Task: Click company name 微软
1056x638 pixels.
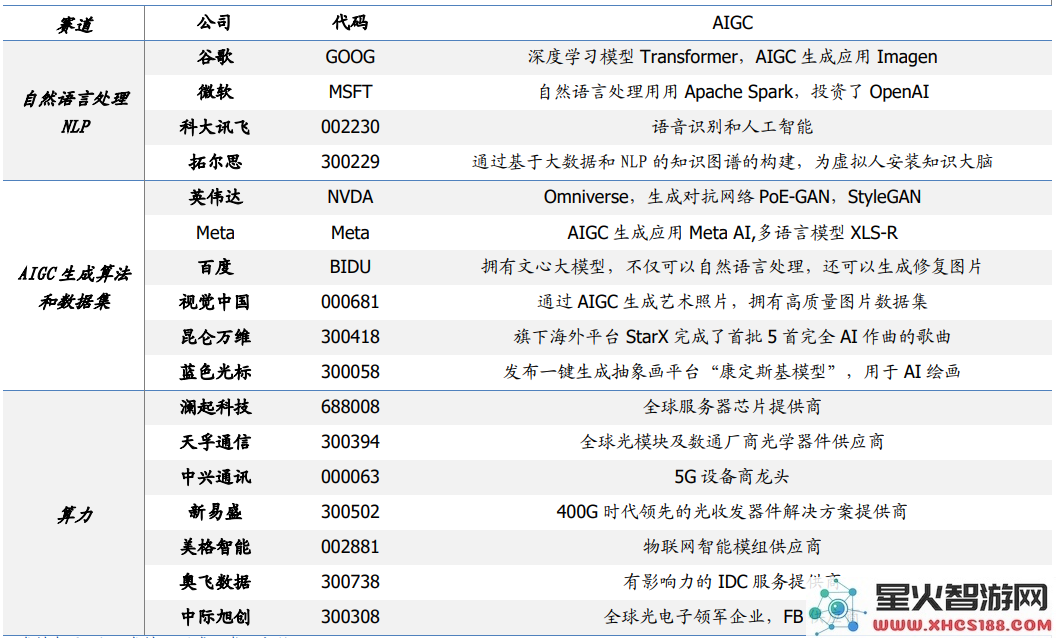Action: pyautogui.click(x=215, y=92)
